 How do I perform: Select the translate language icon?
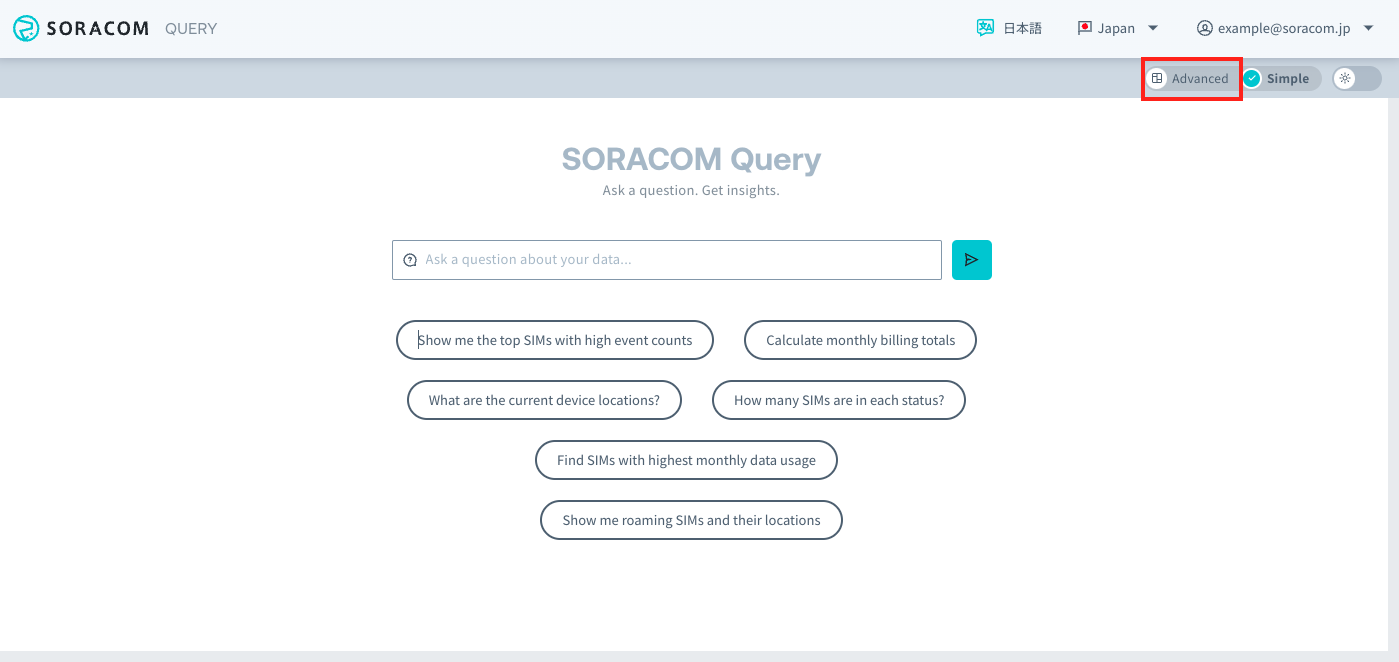pos(986,27)
